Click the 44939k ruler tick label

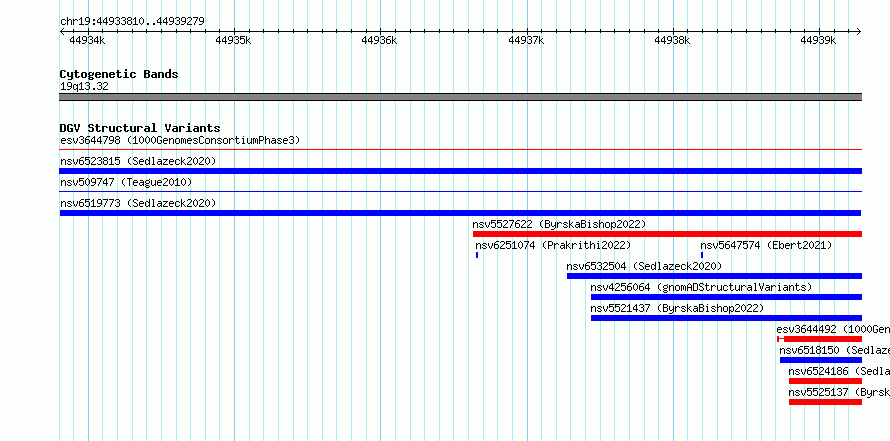[x=818, y=40]
